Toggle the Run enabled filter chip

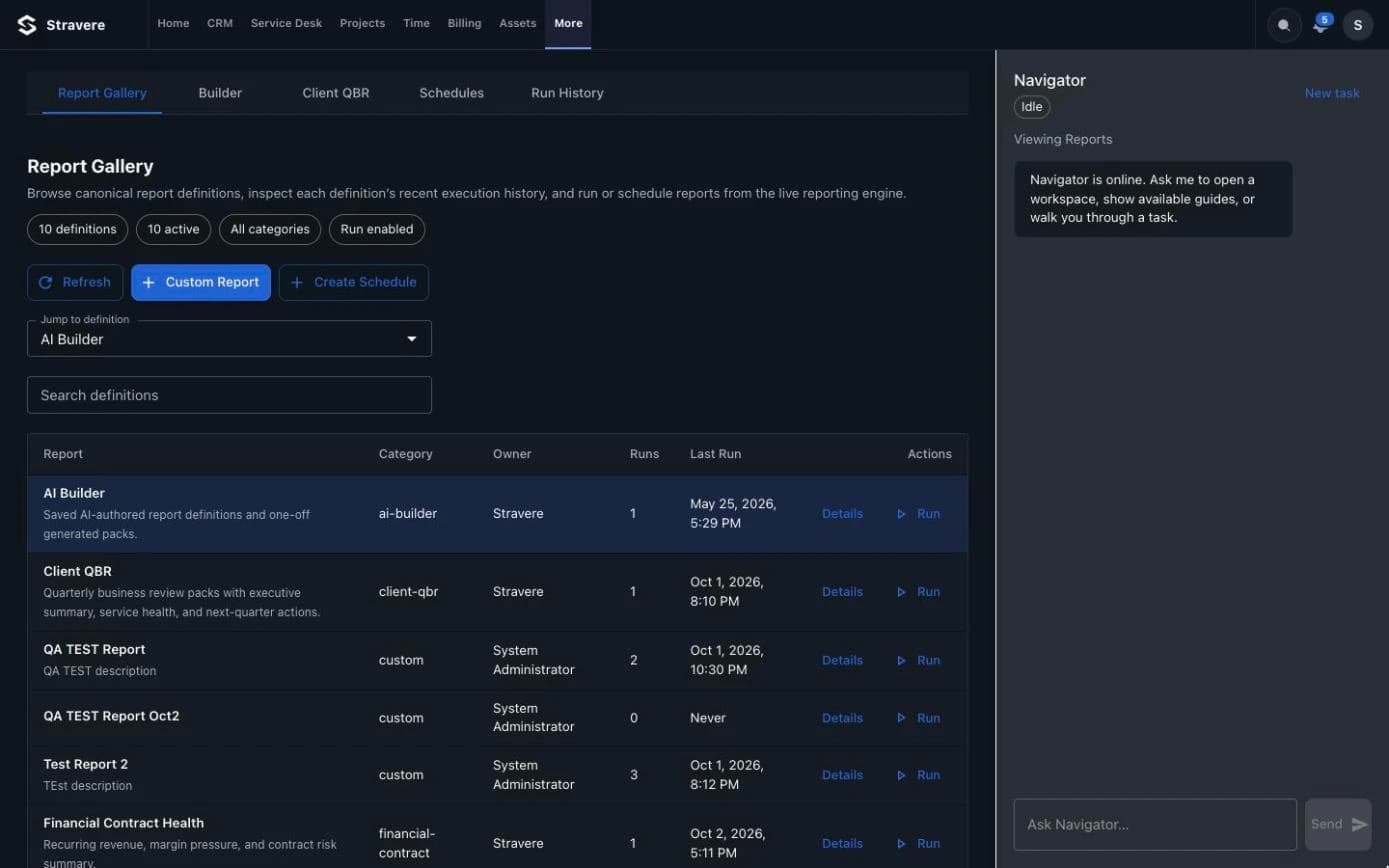coord(377,229)
